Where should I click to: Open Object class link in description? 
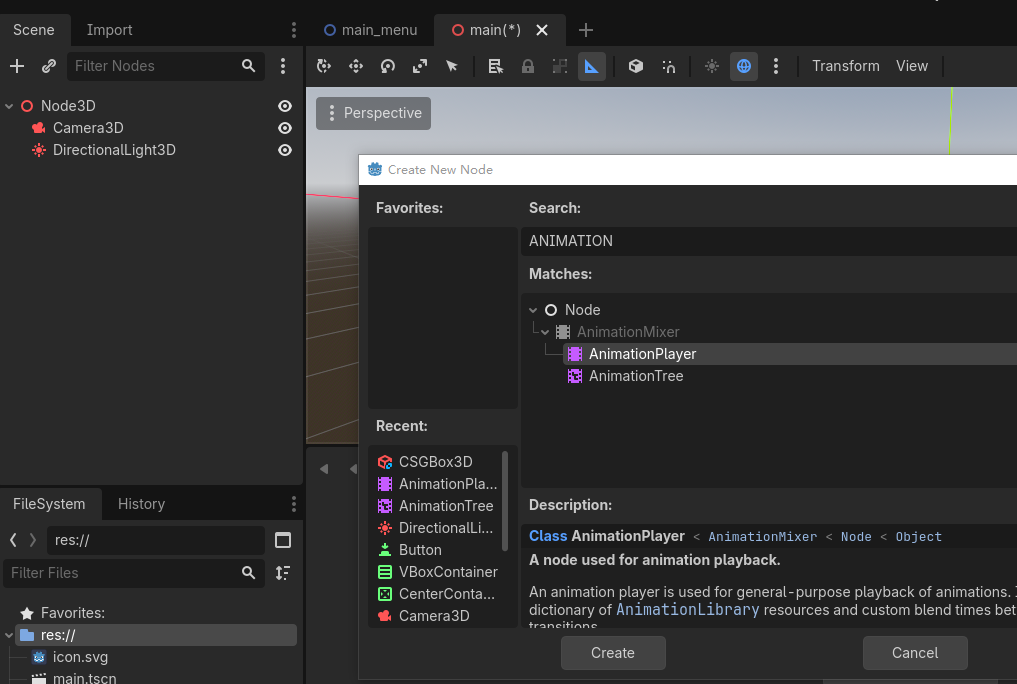pos(918,537)
